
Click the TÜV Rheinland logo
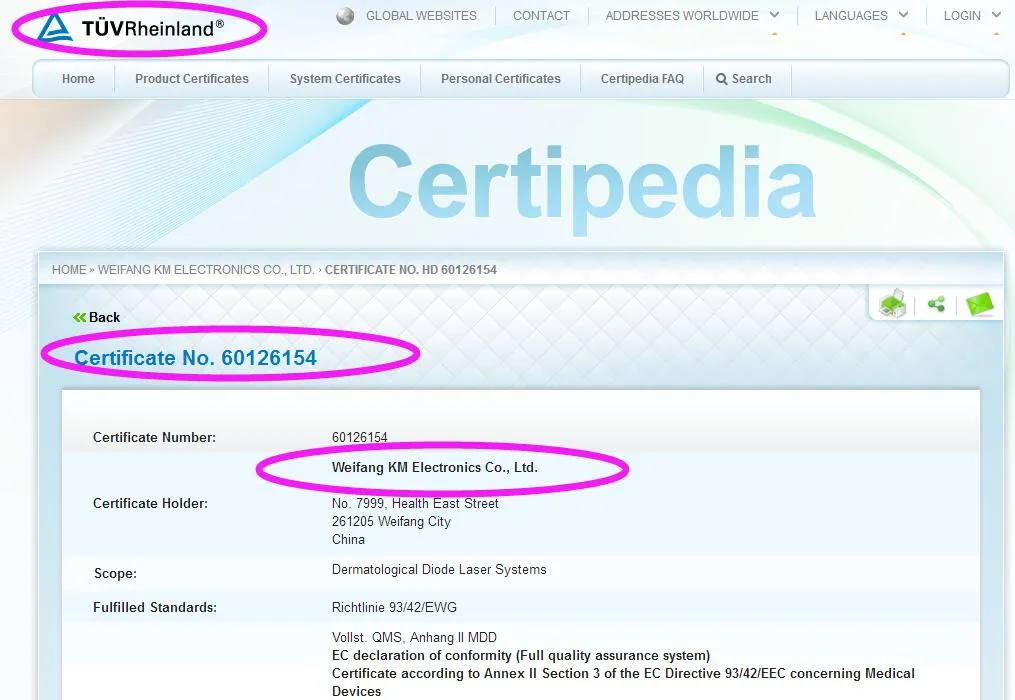coord(130,28)
